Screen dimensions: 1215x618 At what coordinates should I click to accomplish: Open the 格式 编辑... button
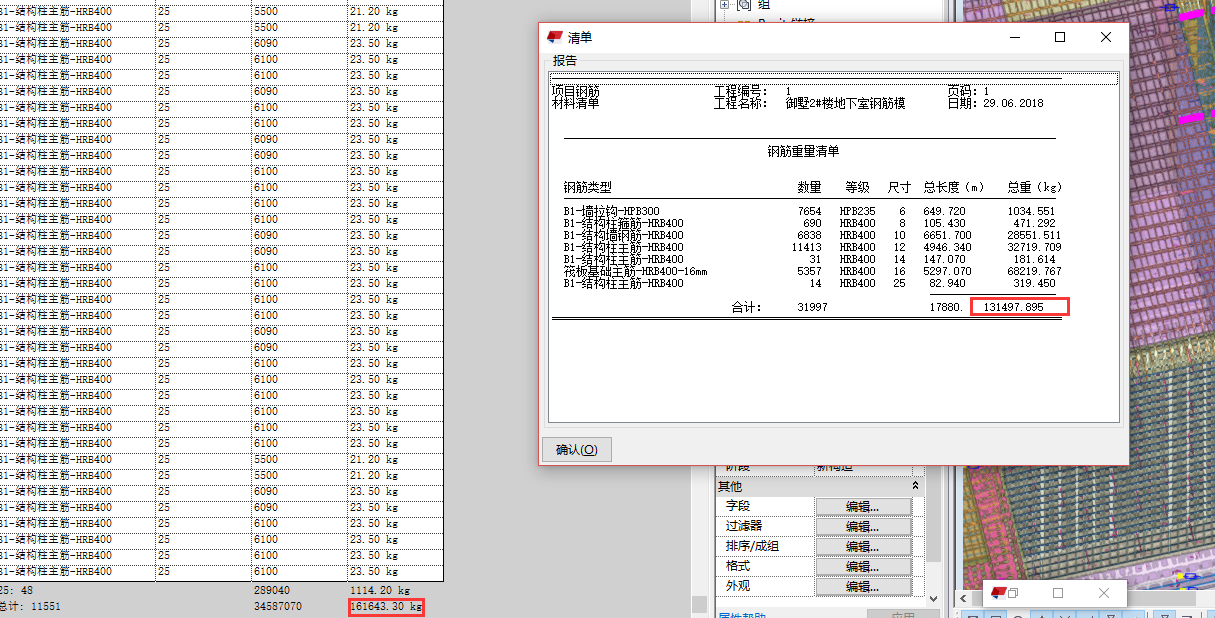pyautogui.click(x=863, y=567)
